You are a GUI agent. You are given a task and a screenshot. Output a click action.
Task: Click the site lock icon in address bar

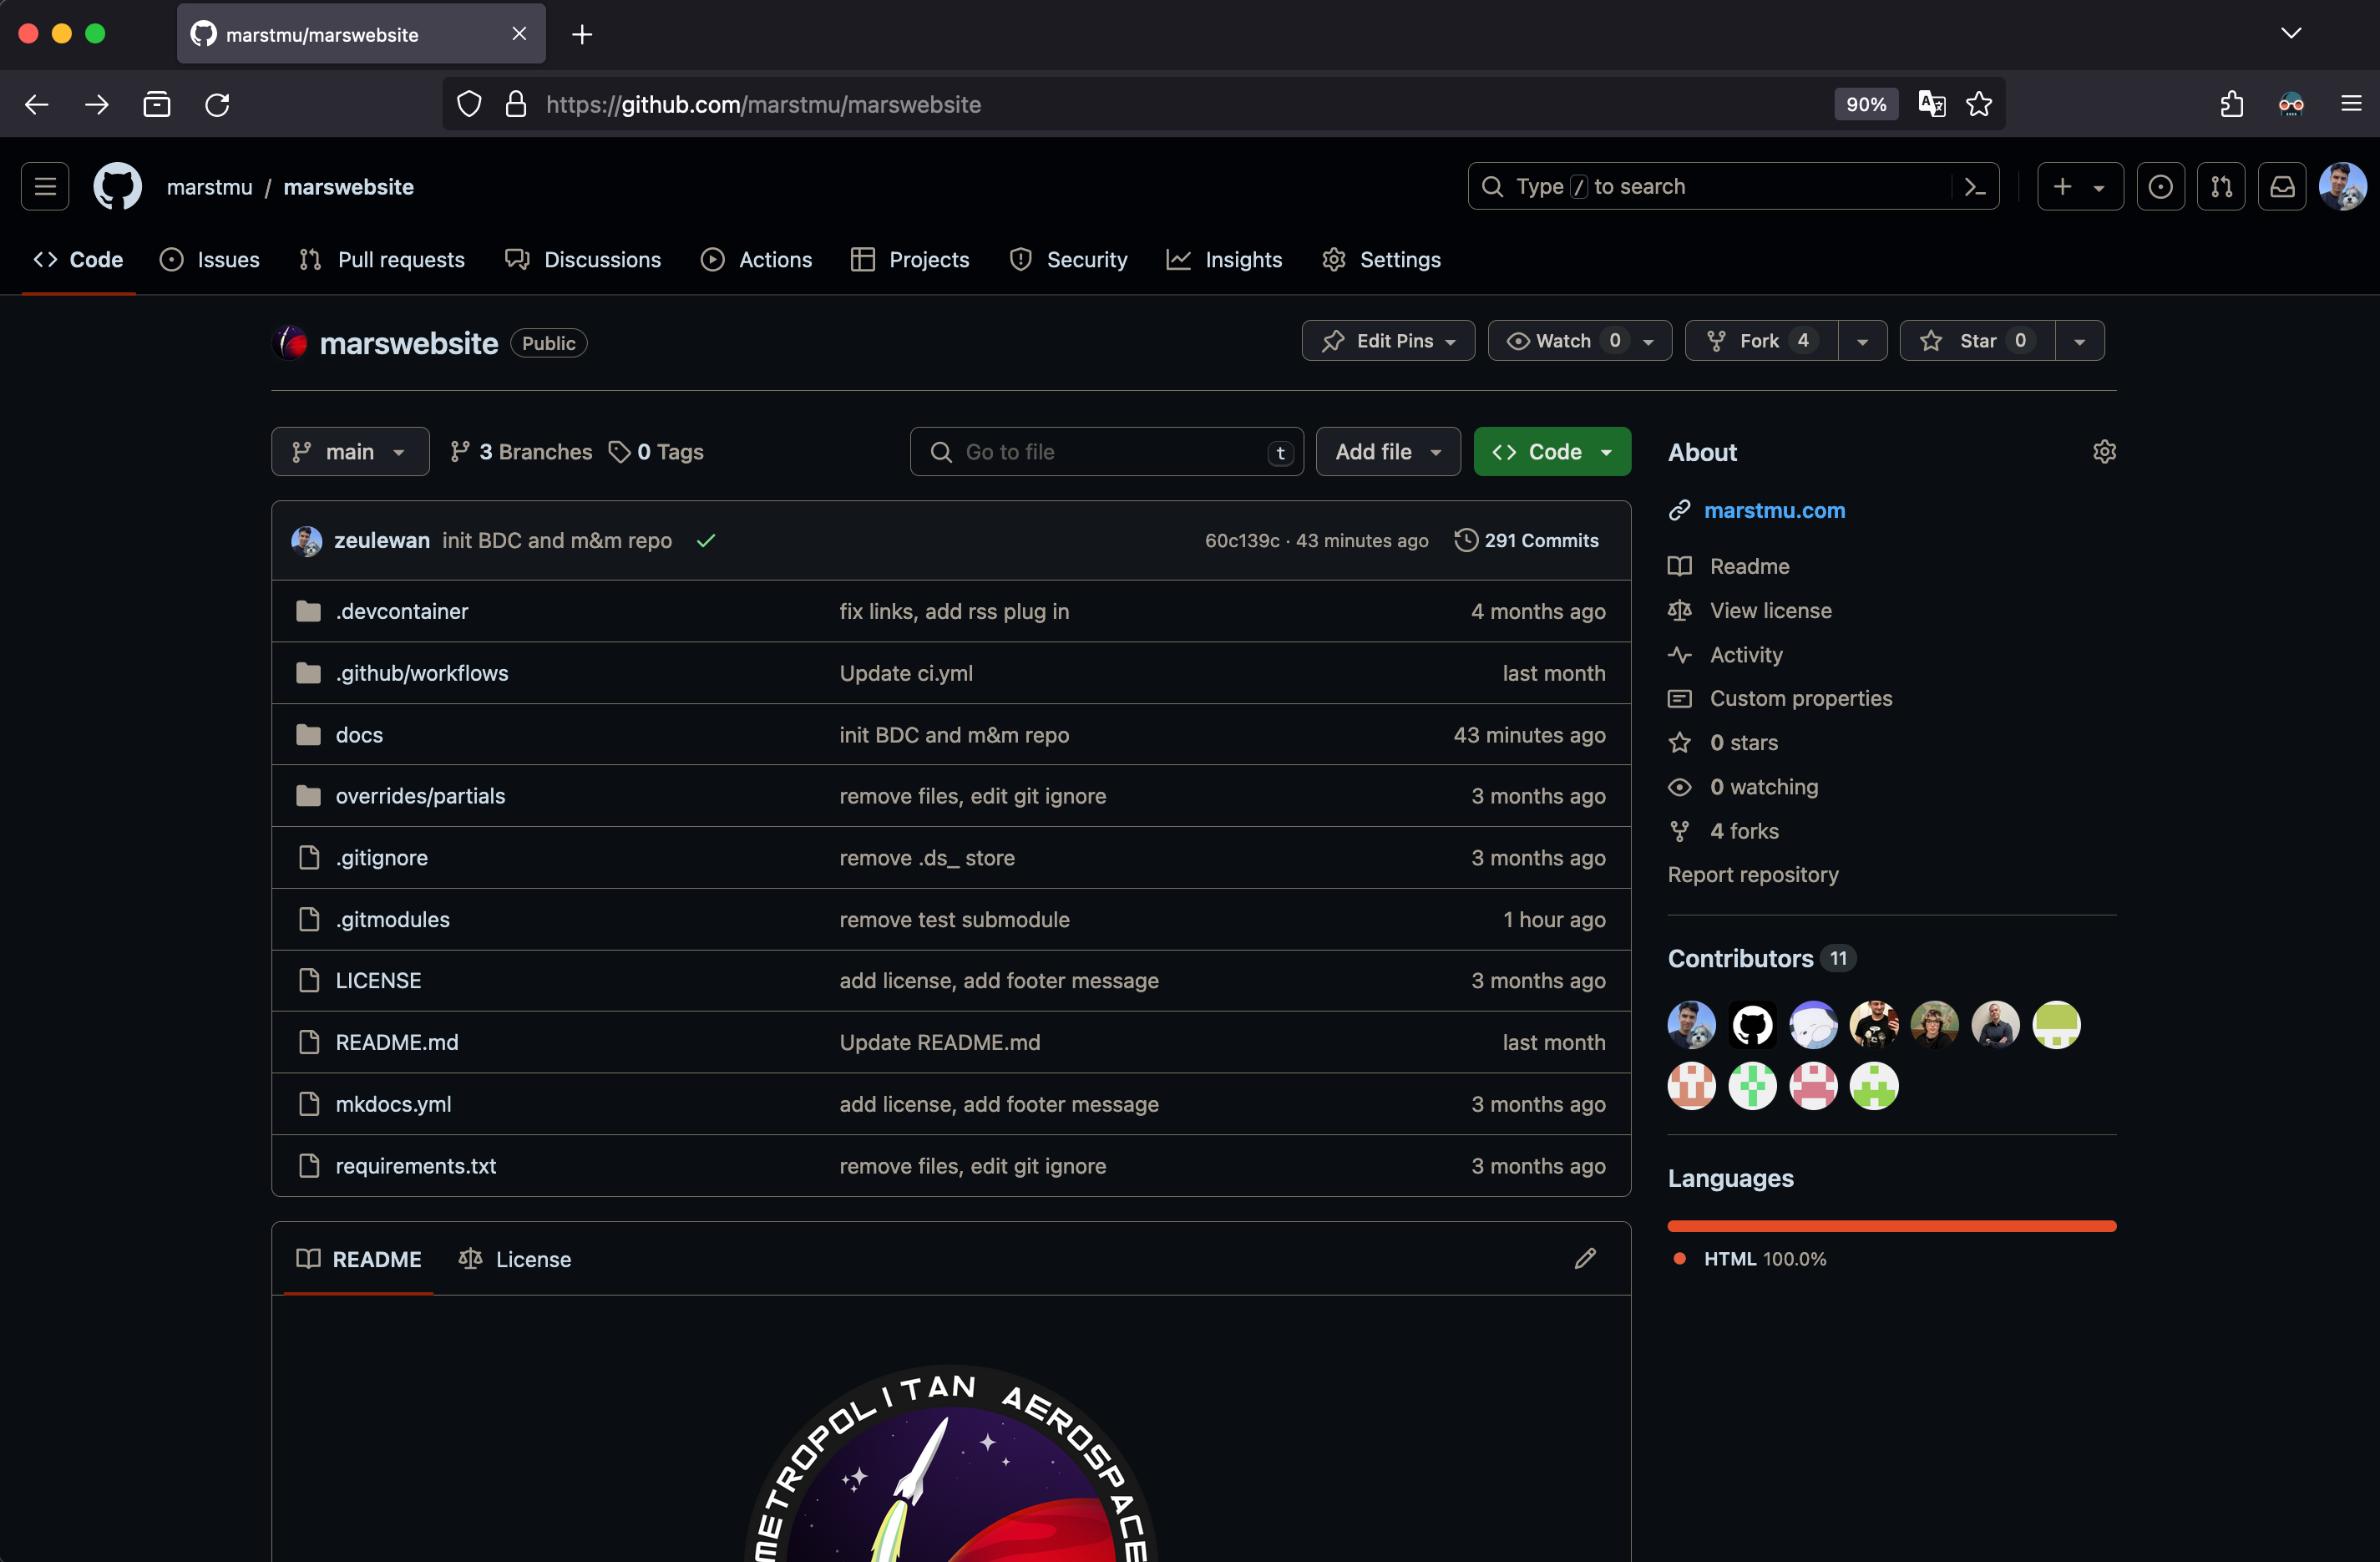tap(516, 104)
